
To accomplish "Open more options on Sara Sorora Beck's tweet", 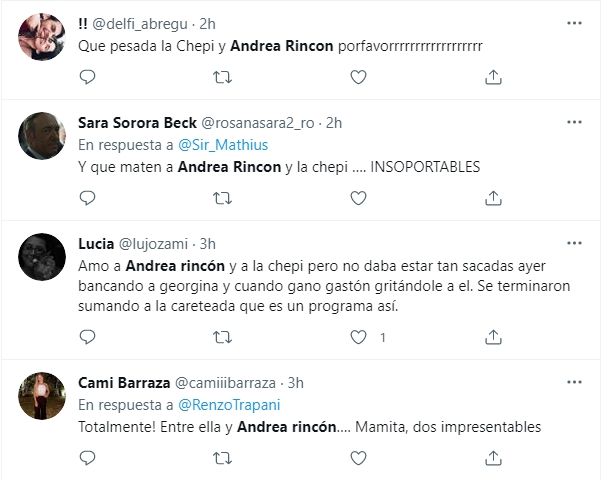I will click(x=574, y=122).
